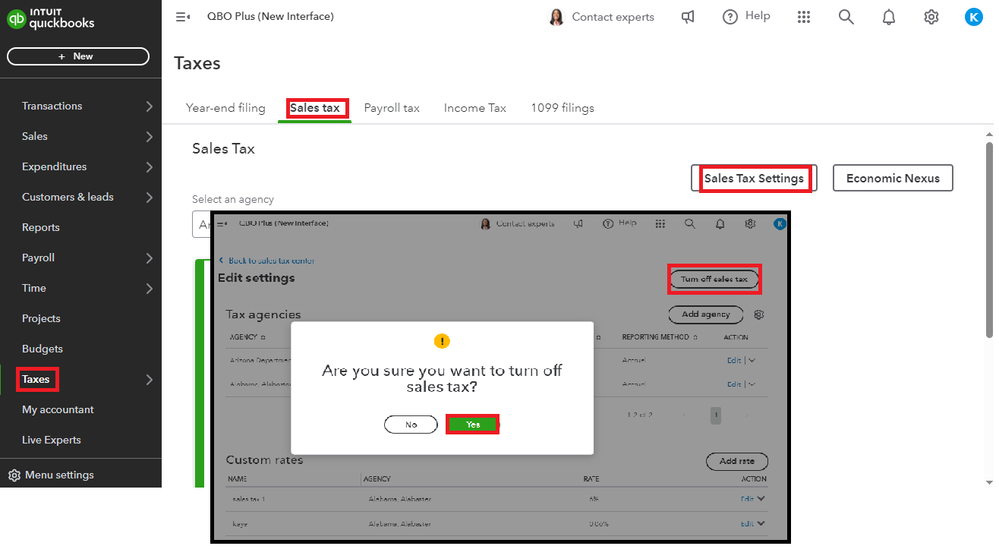
Task: Collapse the navigation menu via hamburger icon
Action: [x=183, y=17]
